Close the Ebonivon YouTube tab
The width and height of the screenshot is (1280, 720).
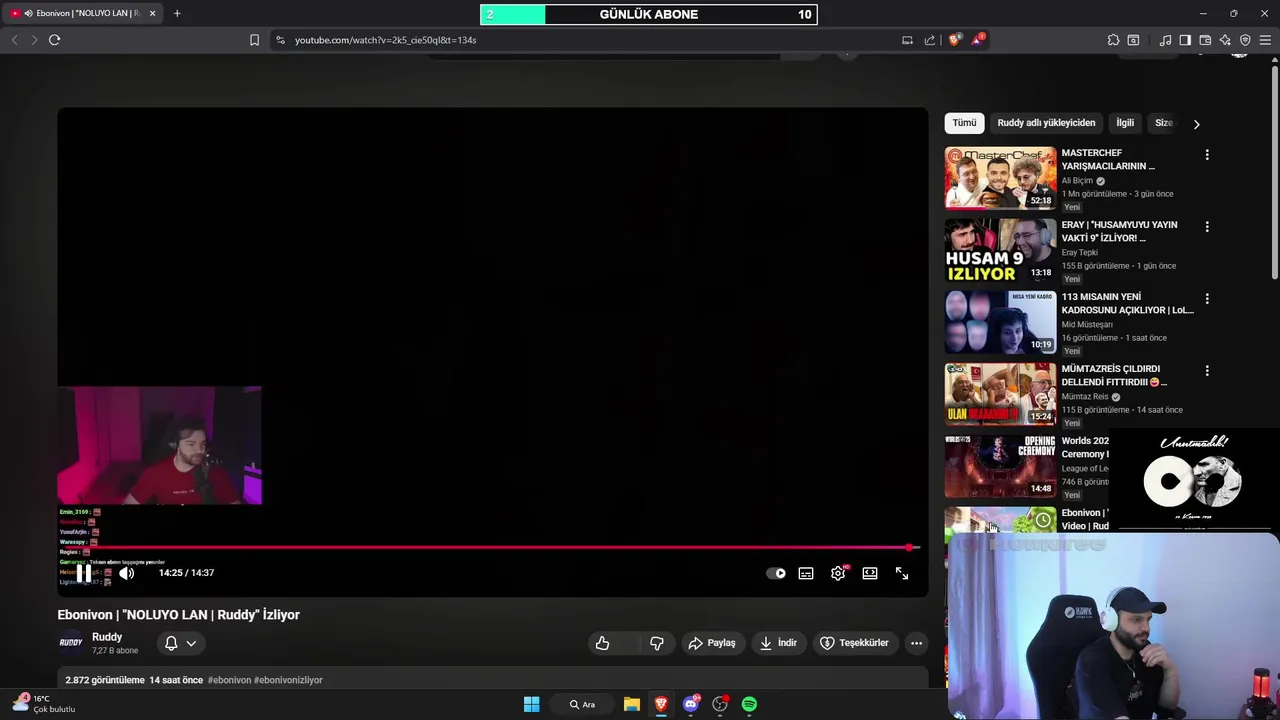coord(152,13)
